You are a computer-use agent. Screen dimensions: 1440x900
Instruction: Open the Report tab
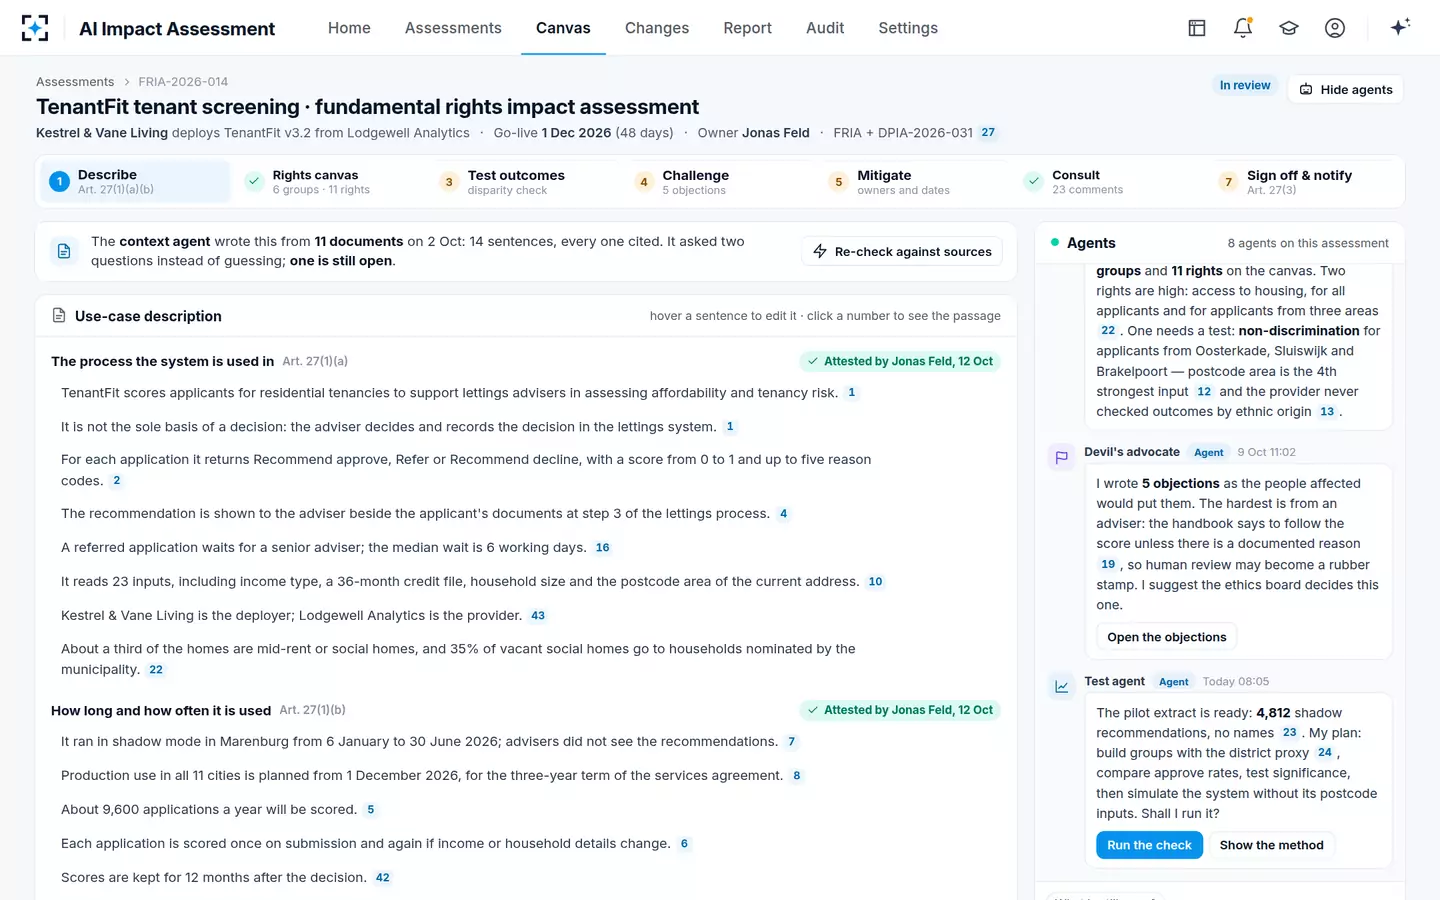tap(748, 28)
